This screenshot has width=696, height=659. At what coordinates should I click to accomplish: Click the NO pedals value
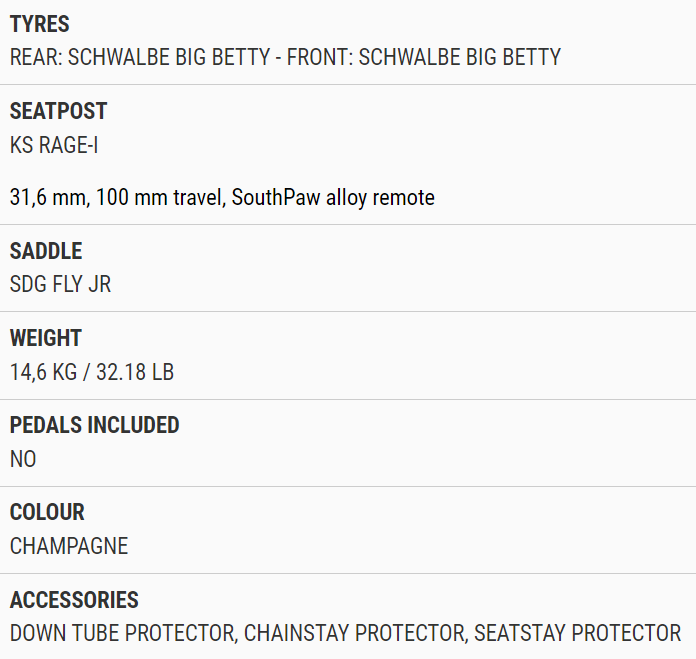(23, 459)
